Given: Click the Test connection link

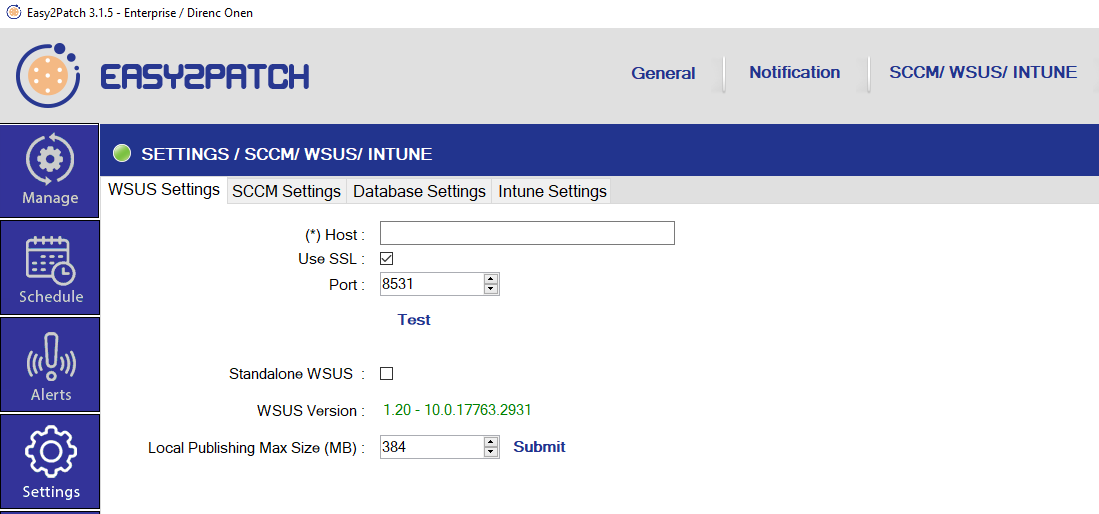Looking at the screenshot, I should point(414,320).
